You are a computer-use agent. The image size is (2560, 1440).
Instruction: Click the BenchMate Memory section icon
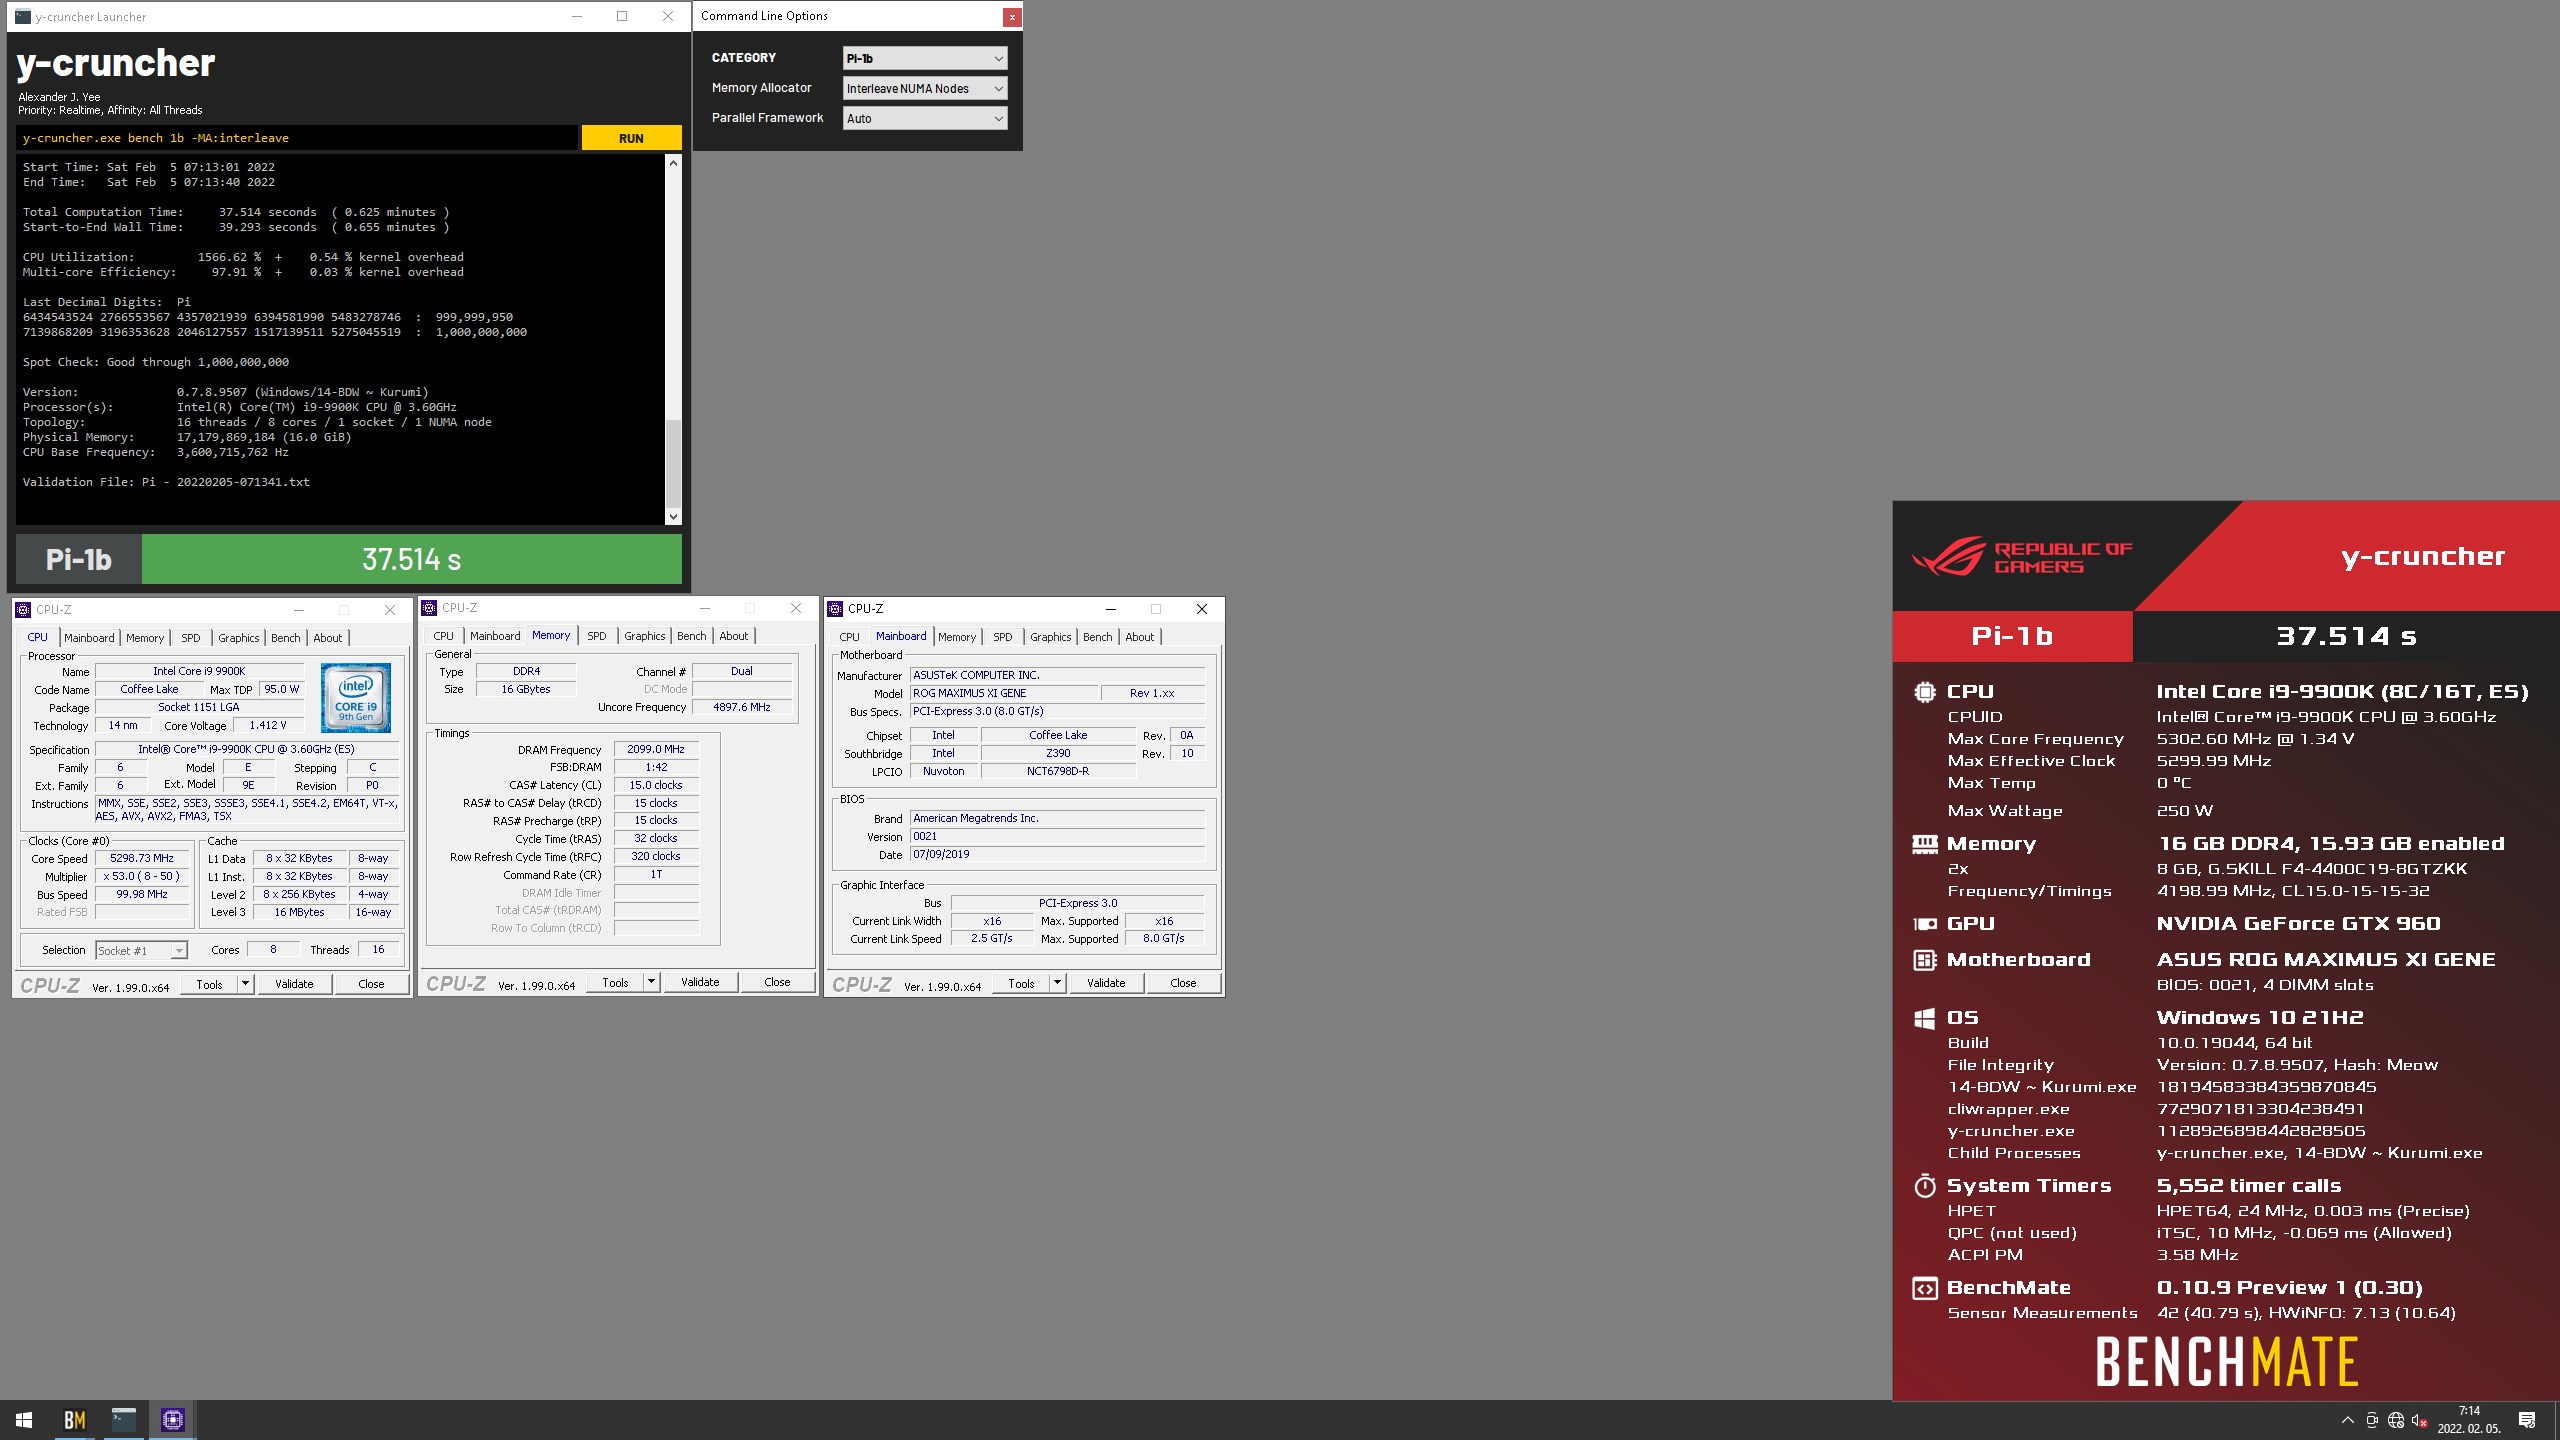pyautogui.click(x=1924, y=844)
